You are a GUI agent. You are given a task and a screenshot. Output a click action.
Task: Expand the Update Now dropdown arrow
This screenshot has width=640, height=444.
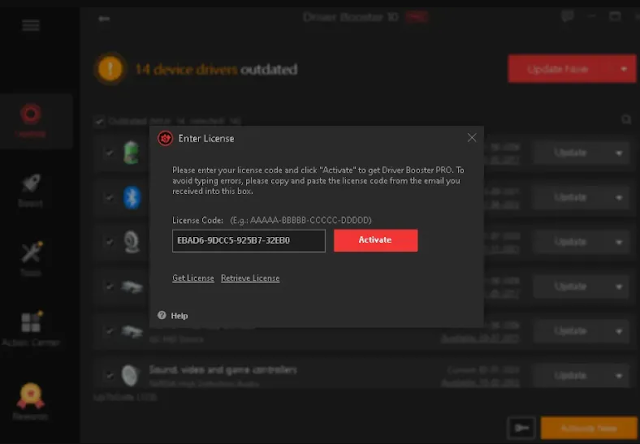623,69
